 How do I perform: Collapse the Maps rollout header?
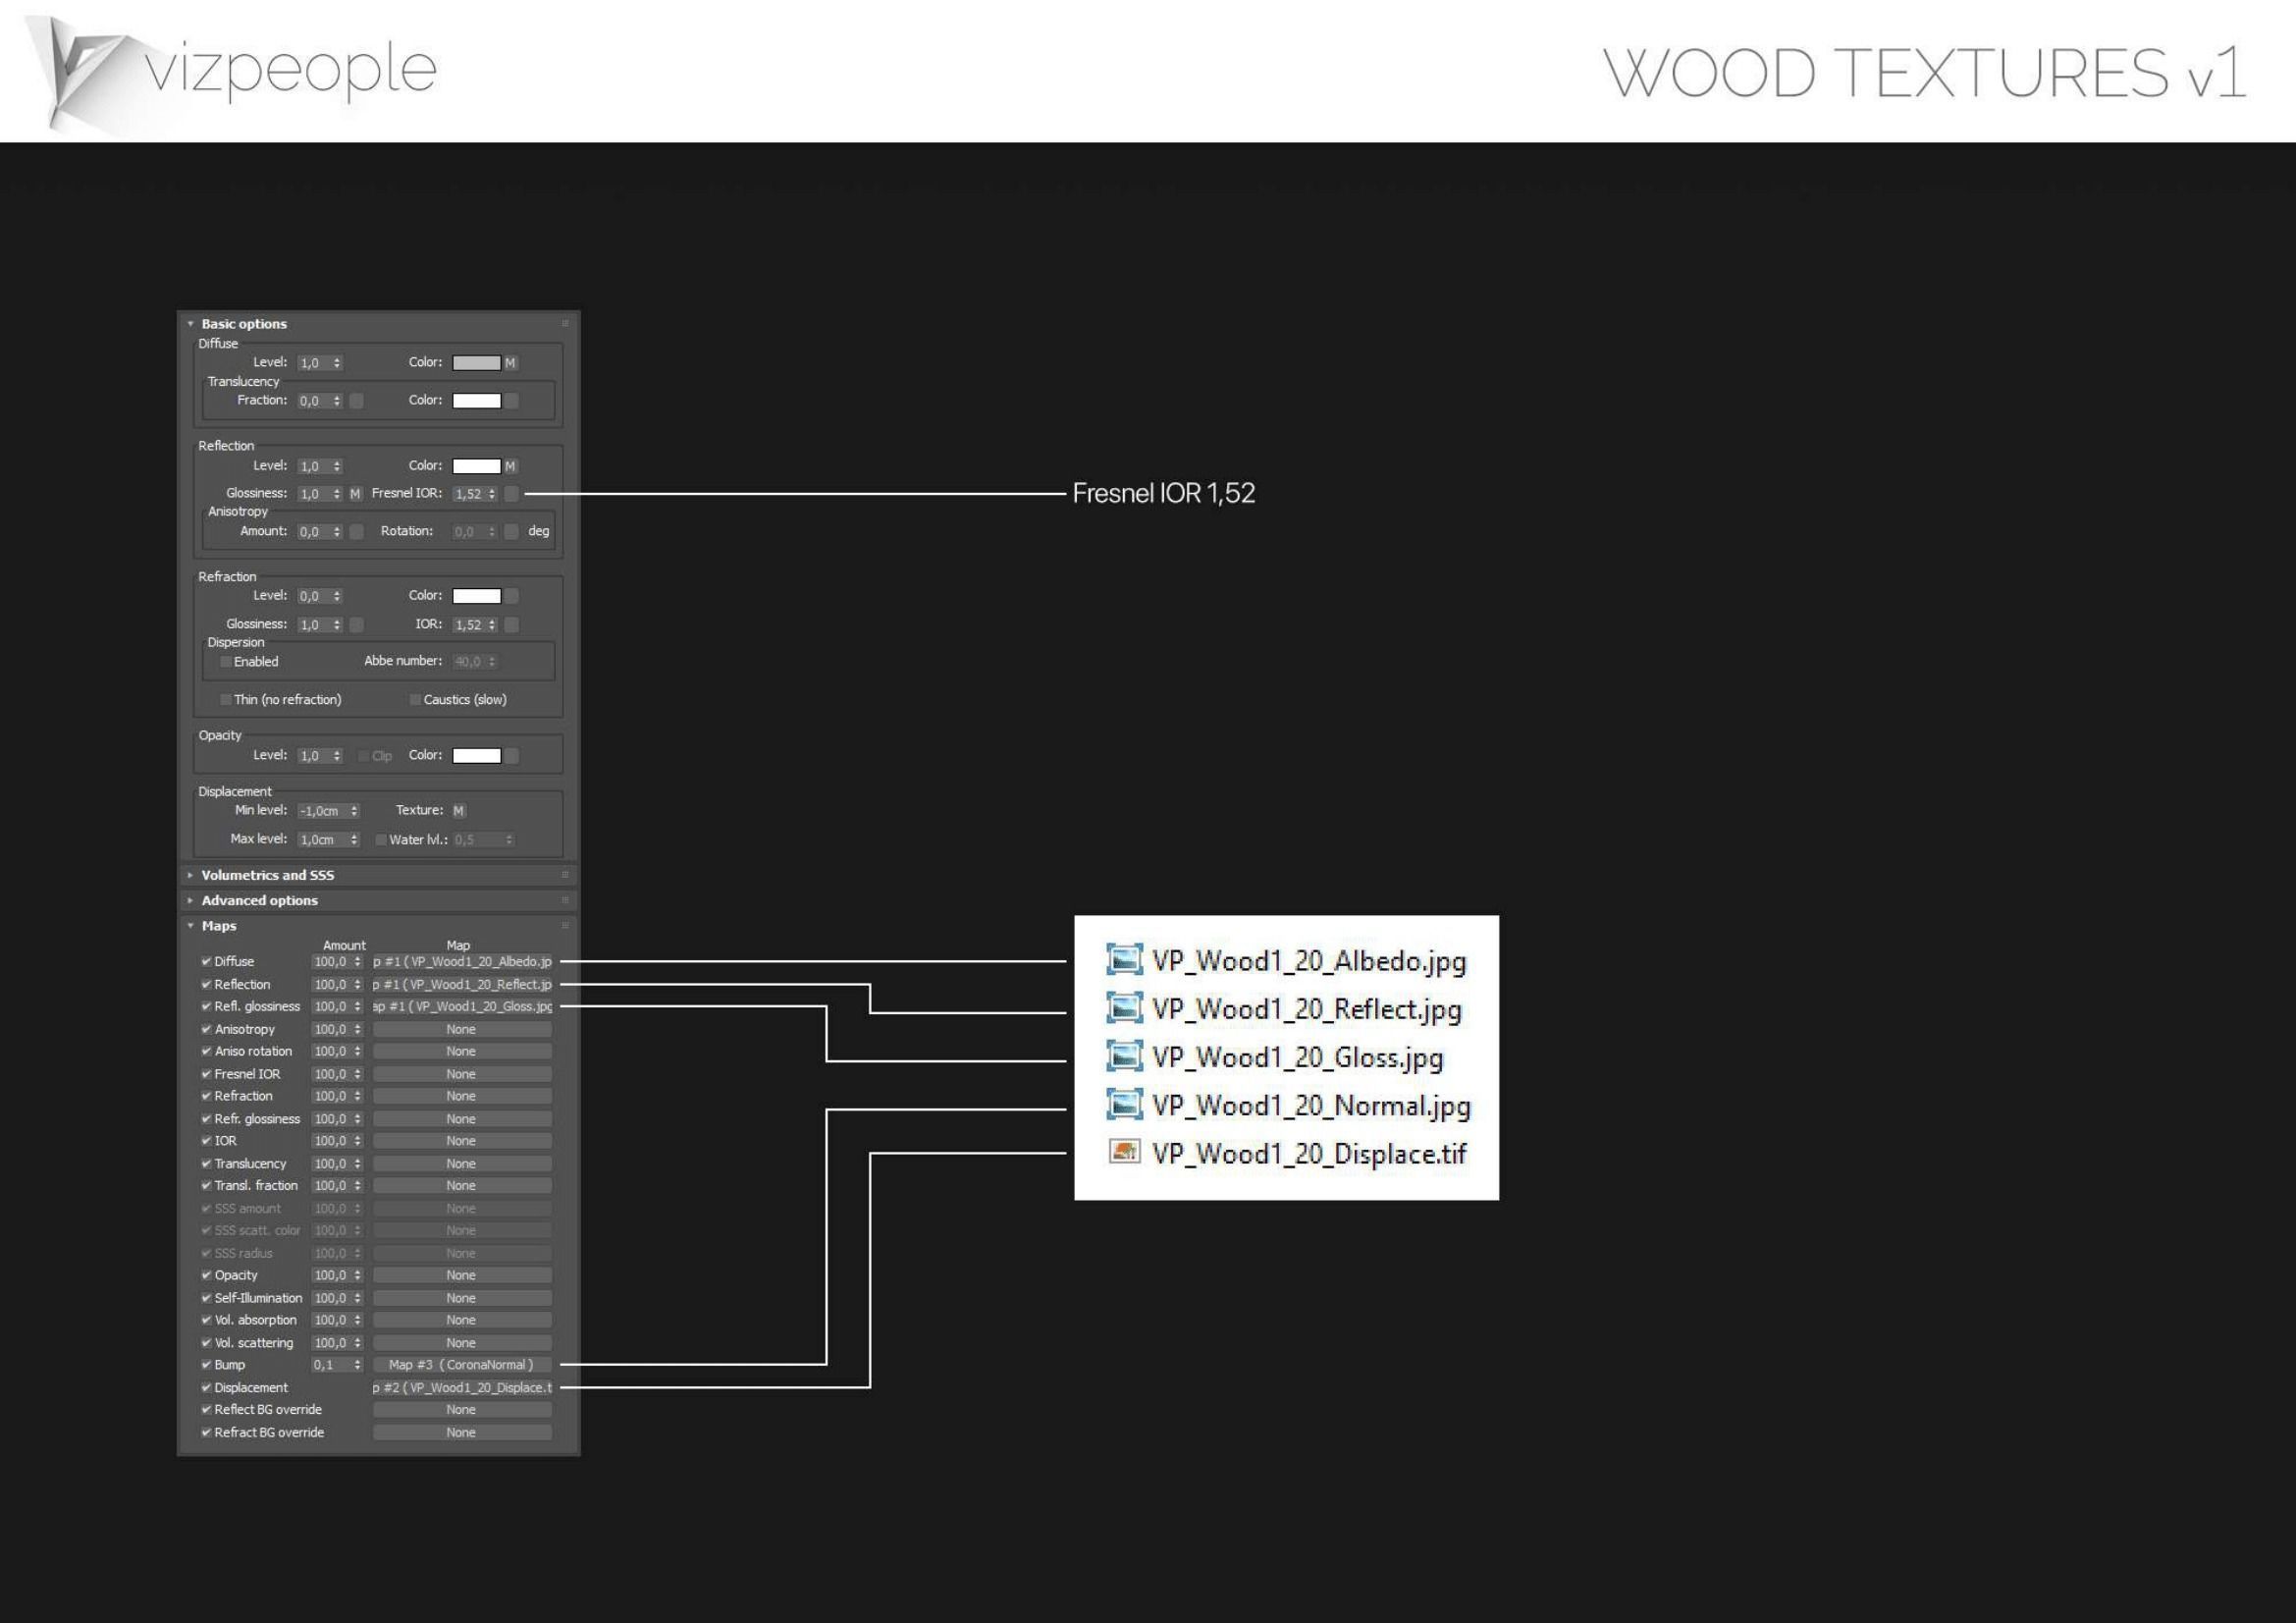219,926
